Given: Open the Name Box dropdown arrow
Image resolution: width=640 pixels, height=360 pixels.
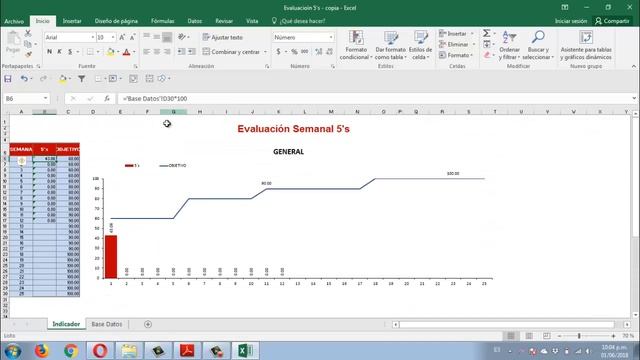Looking at the screenshot, I should point(45,98).
